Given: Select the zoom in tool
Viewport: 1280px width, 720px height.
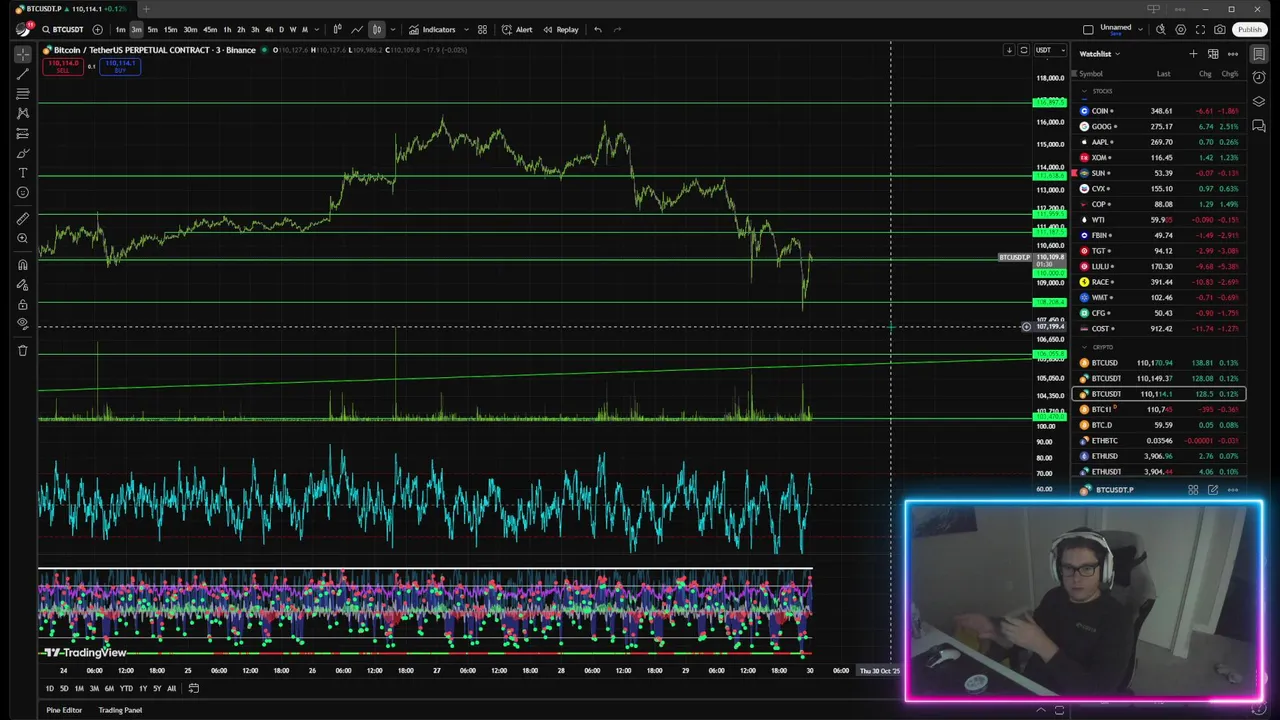Looking at the screenshot, I should [22, 238].
